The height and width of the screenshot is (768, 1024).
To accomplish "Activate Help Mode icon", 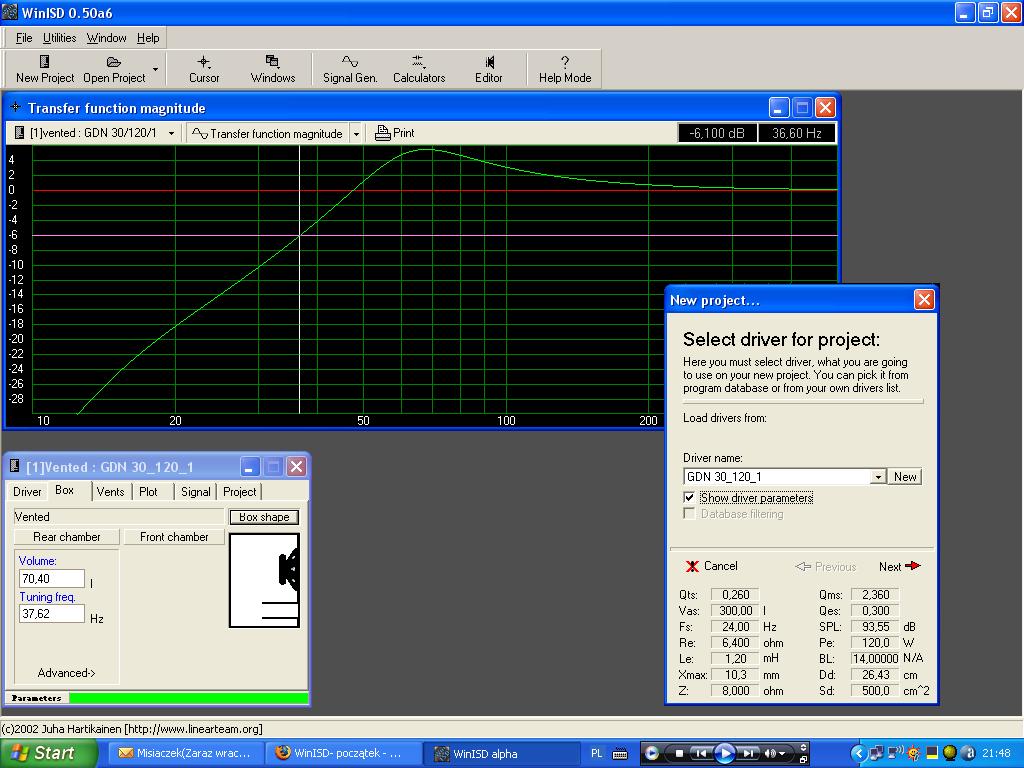I will click(565, 68).
